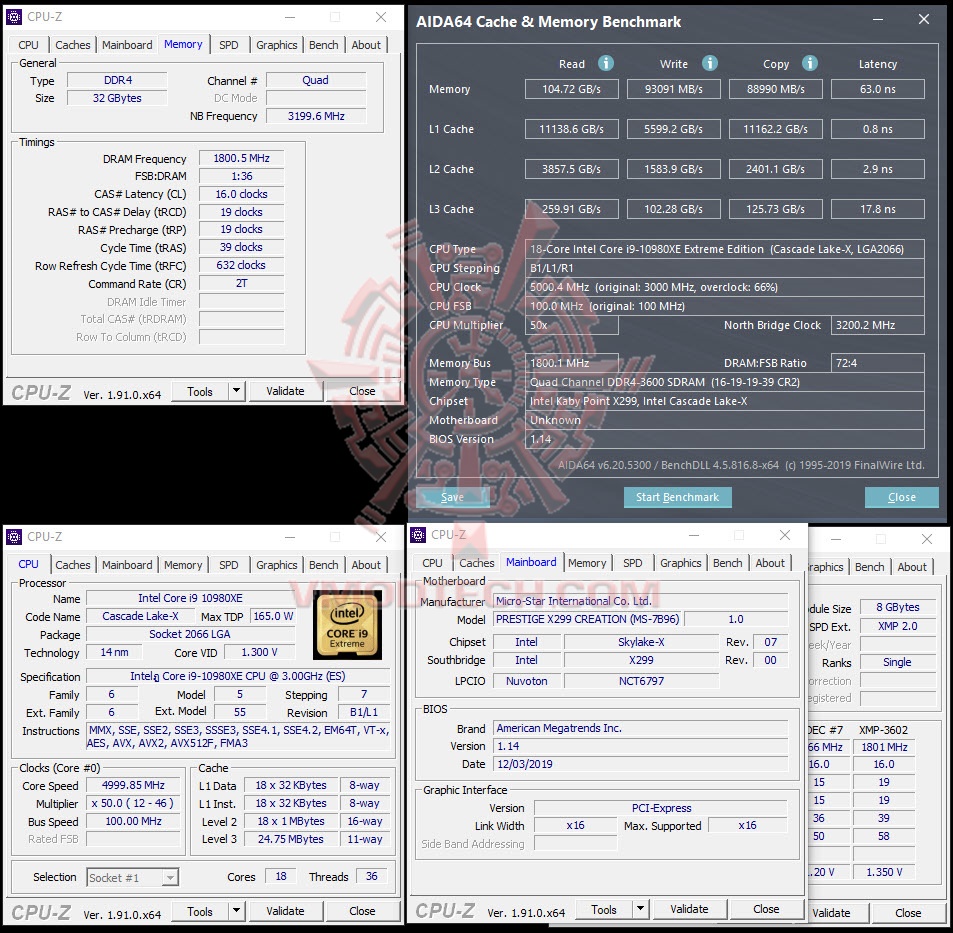The image size is (953, 933).
Task: Open Mainboard tab in top CPU-Z Memory window
Action: (127, 45)
